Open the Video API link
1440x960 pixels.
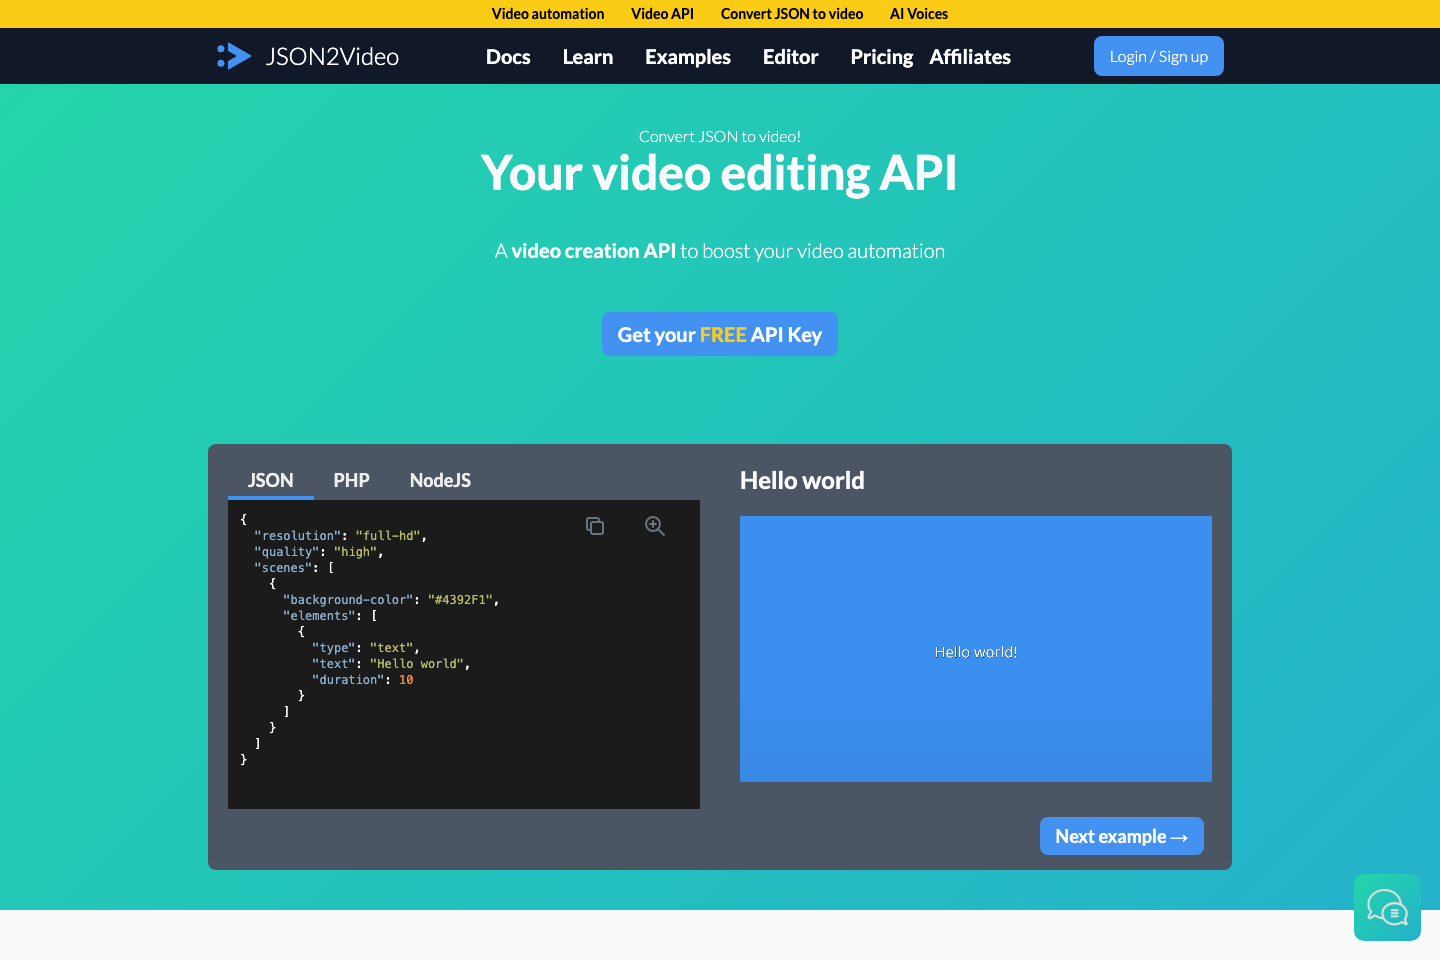pos(662,13)
